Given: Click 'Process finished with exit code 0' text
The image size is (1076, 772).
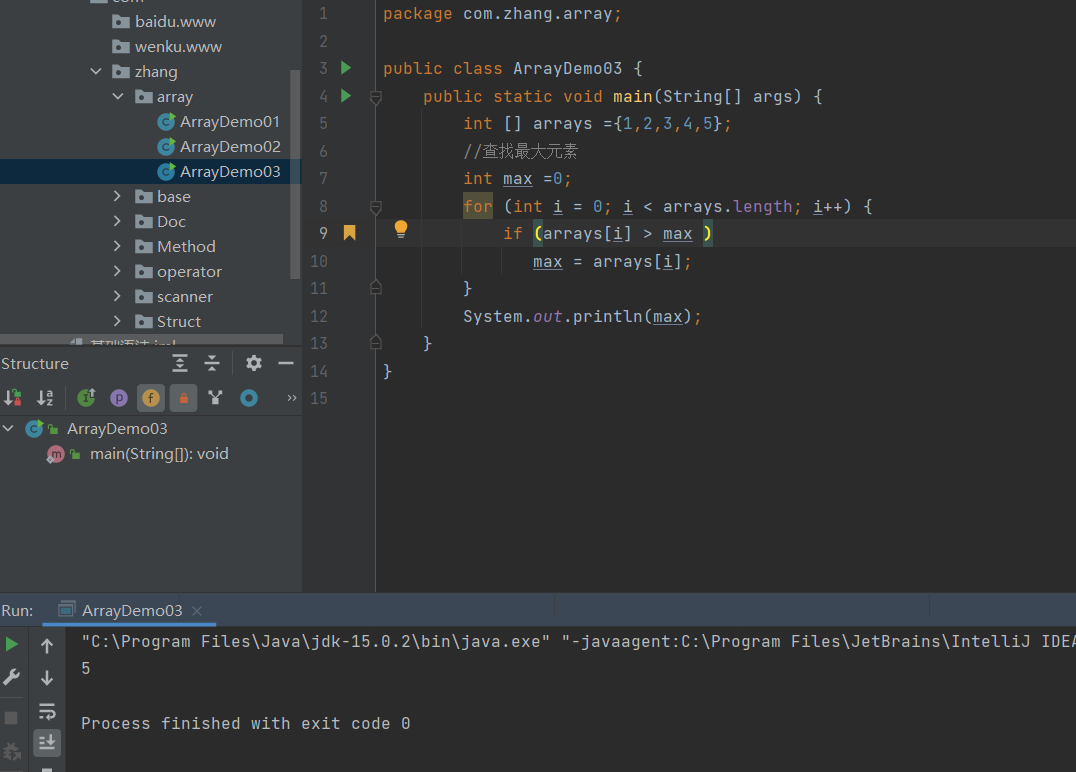Looking at the screenshot, I should click(246, 723).
